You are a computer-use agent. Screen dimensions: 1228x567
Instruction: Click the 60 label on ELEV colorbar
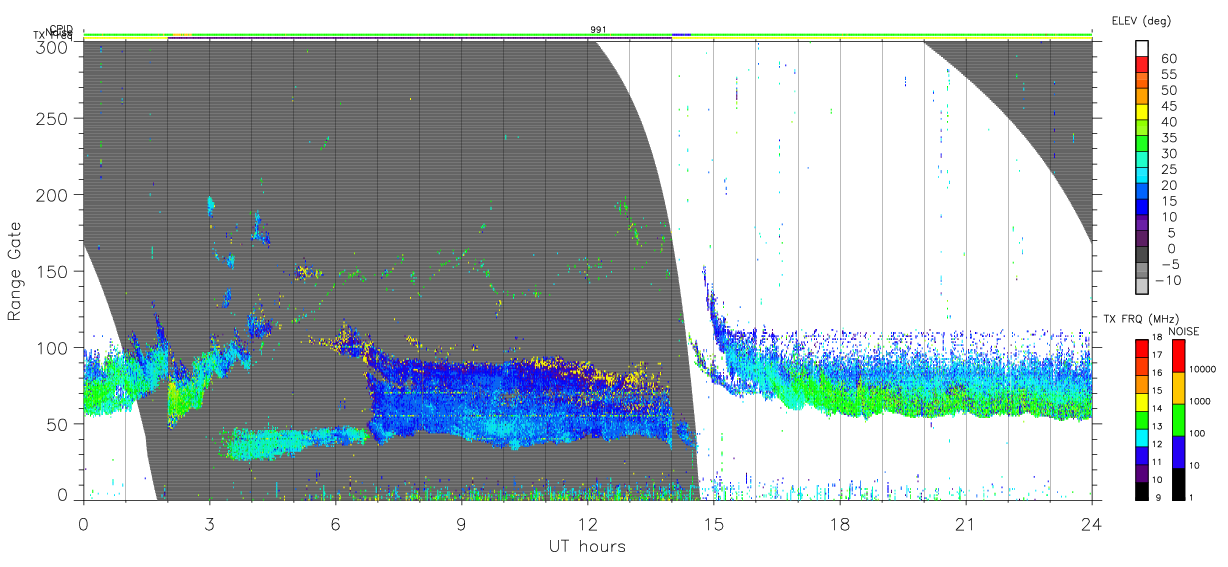coord(1168,59)
